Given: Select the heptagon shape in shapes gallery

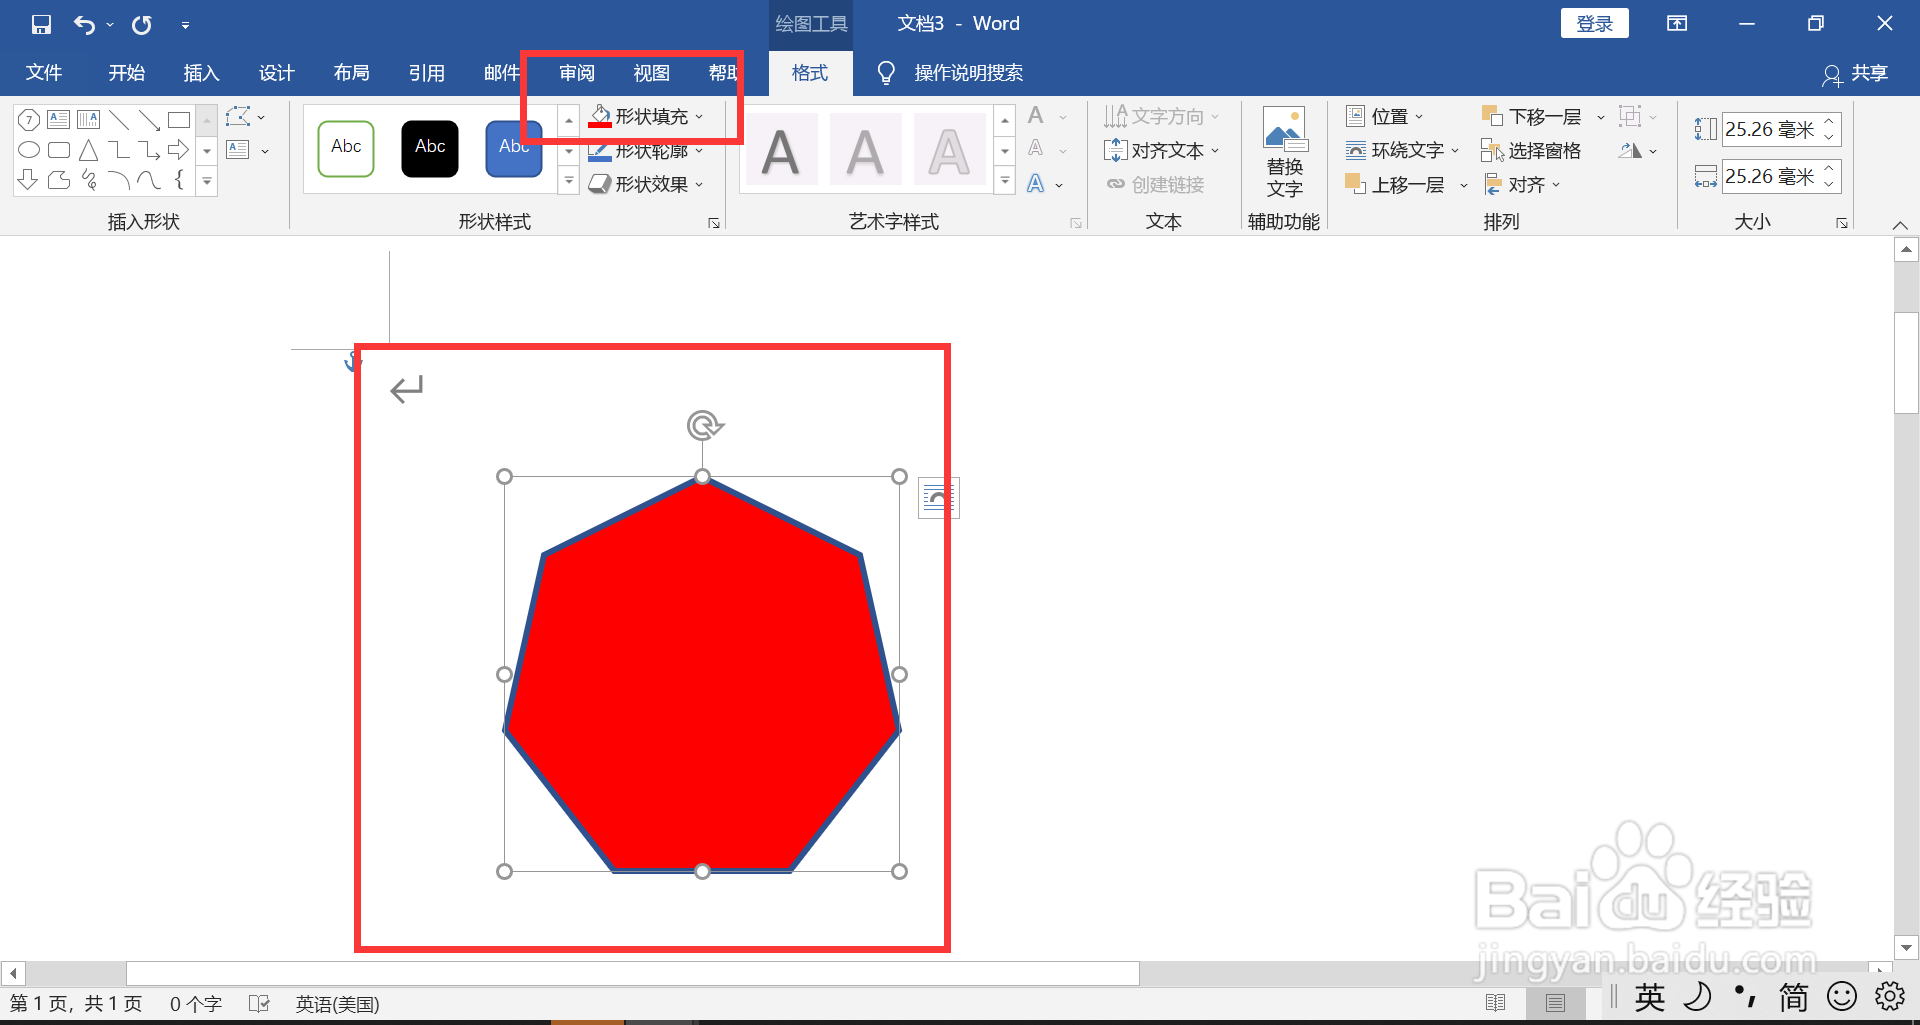Looking at the screenshot, I should [29, 120].
